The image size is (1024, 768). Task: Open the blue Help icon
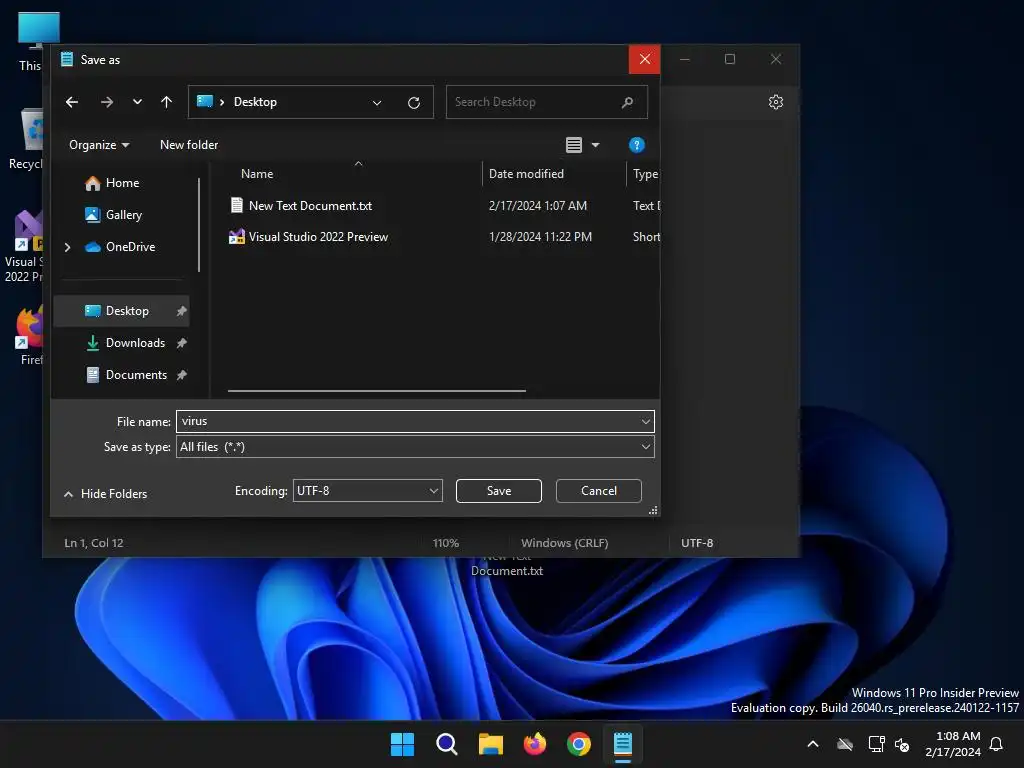tap(637, 145)
